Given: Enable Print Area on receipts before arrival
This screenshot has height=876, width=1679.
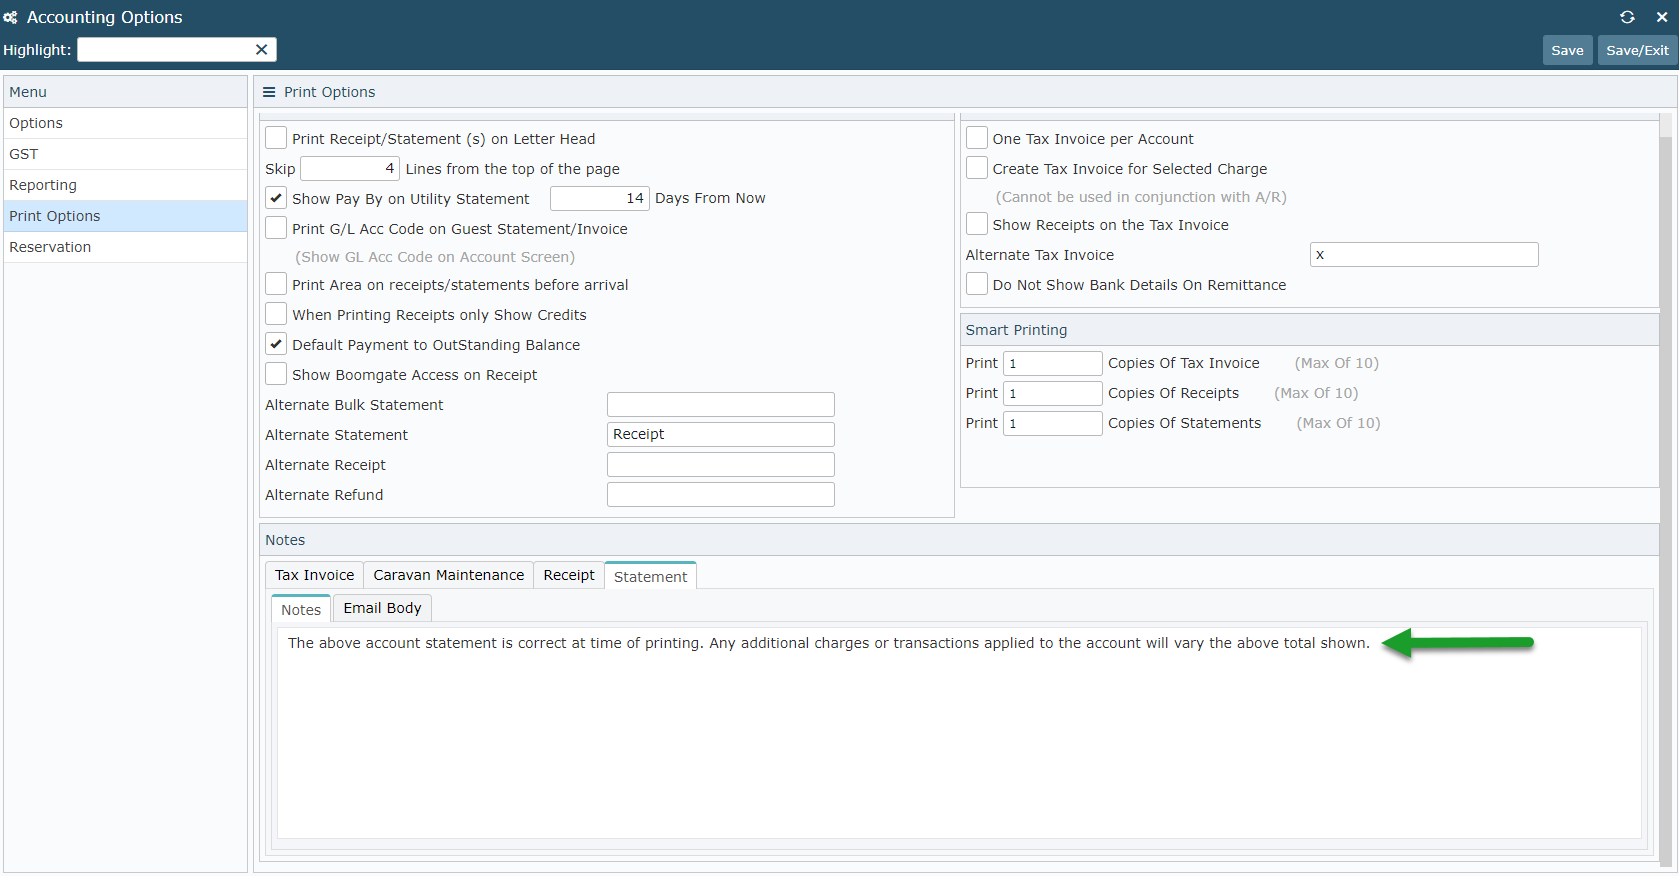Looking at the screenshot, I should (276, 284).
